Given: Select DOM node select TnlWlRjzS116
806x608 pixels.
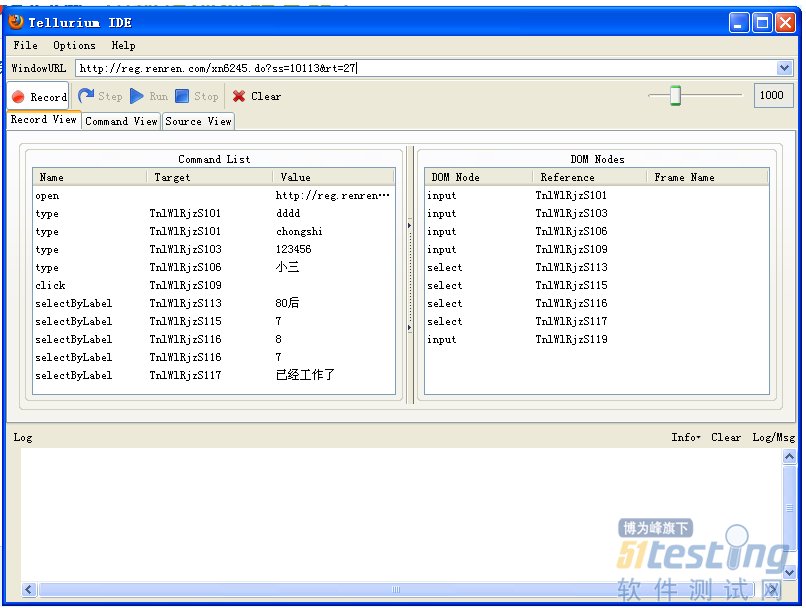Looking at the screenshot, I should [596, 303].
